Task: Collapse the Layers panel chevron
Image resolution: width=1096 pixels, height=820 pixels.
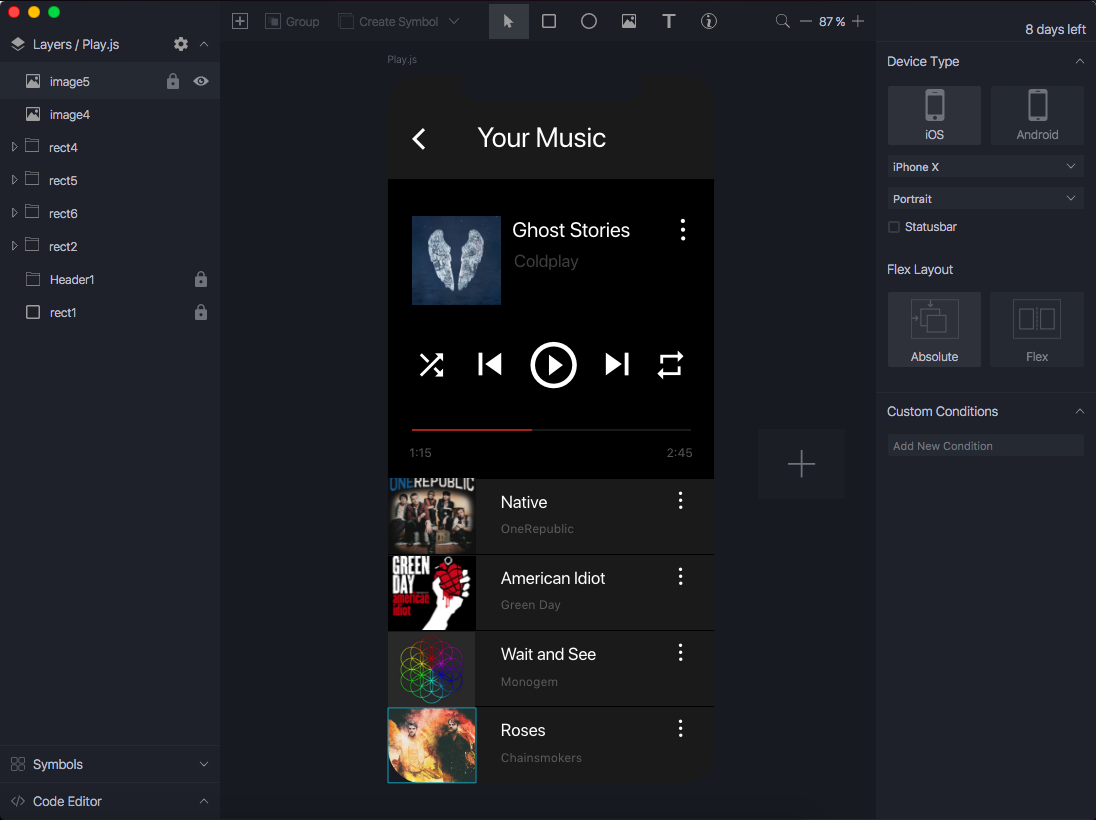Action: [x=203, y=44]
